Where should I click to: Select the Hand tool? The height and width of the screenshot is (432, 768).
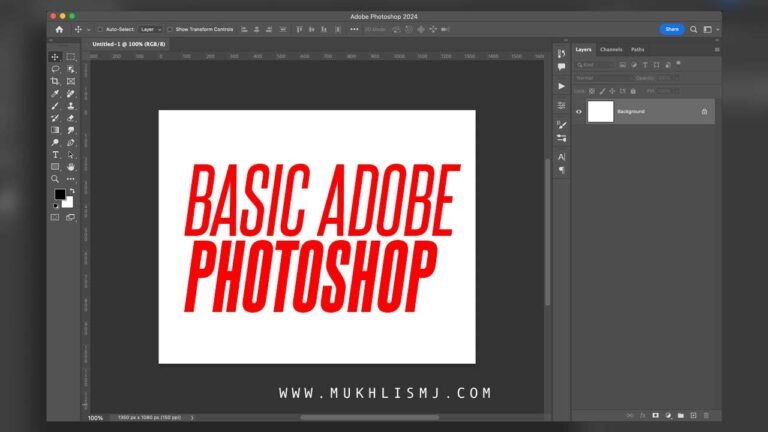point(71,167)
